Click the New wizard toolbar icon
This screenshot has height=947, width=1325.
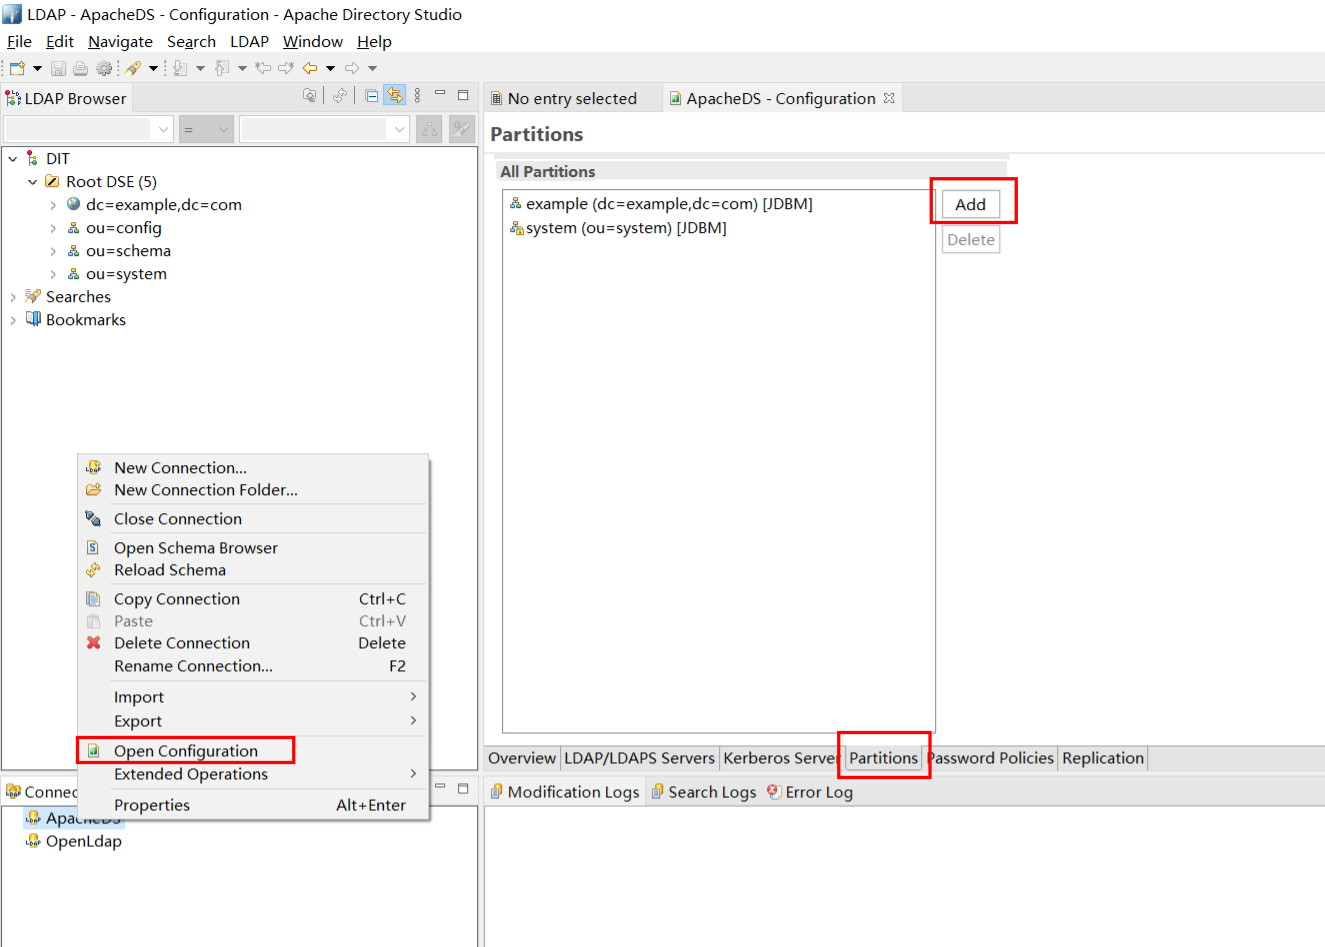tap(17, 68)
